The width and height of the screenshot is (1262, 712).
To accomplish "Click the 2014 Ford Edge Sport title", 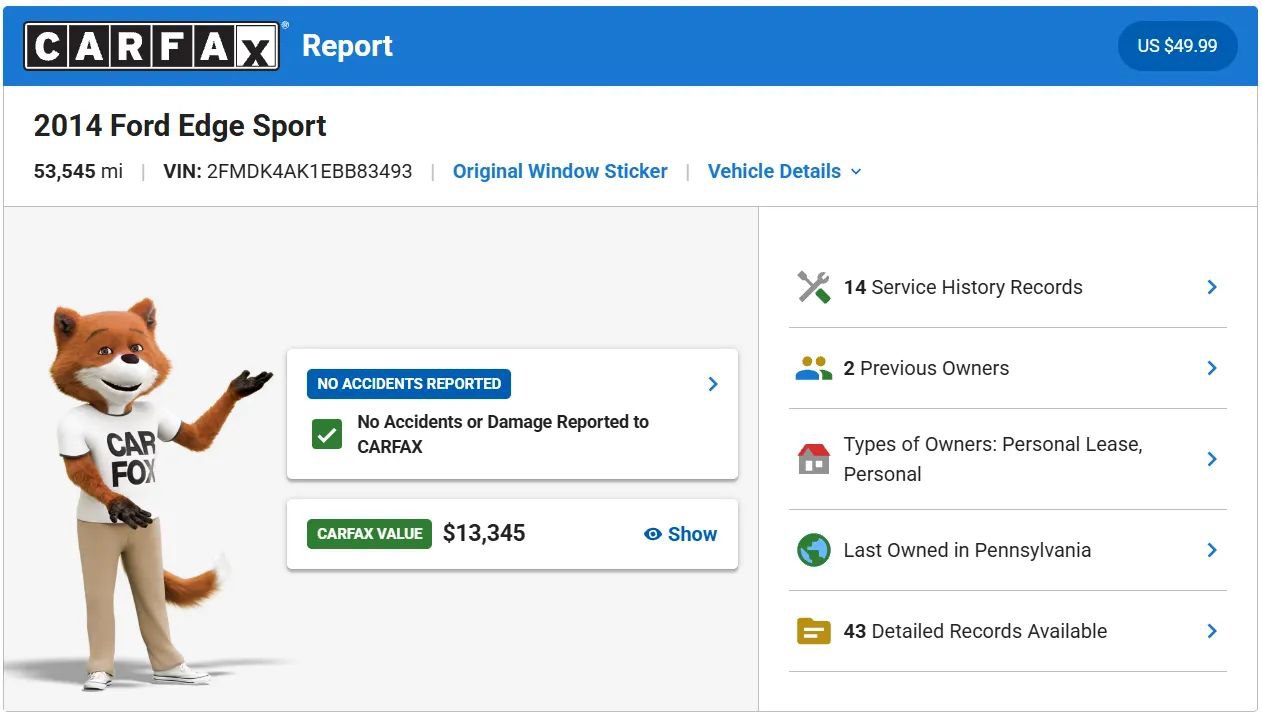I will pyautogui.click(x=180, y=126).
